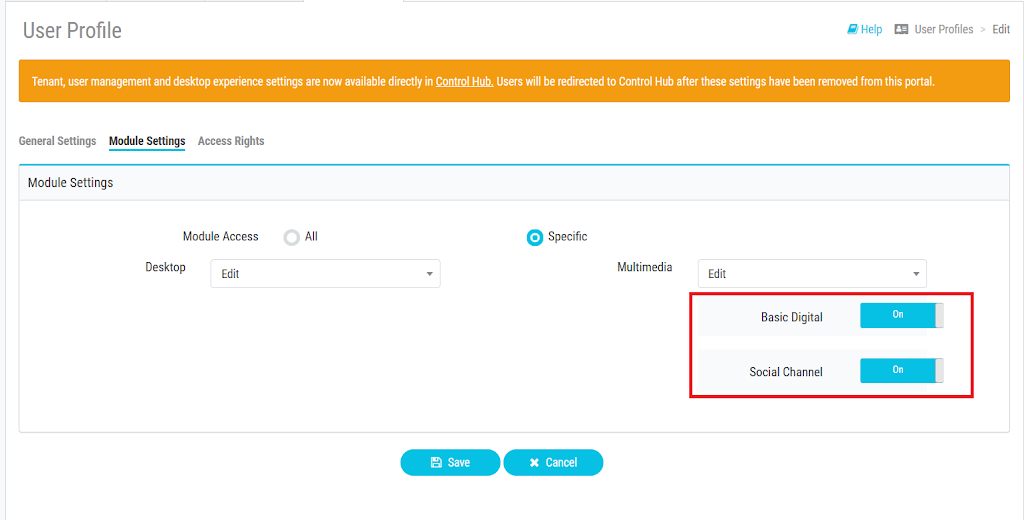This screenshot has height=520, width=1024.
Task: Cancel the profile edit
Action: [x=553, y=463]
